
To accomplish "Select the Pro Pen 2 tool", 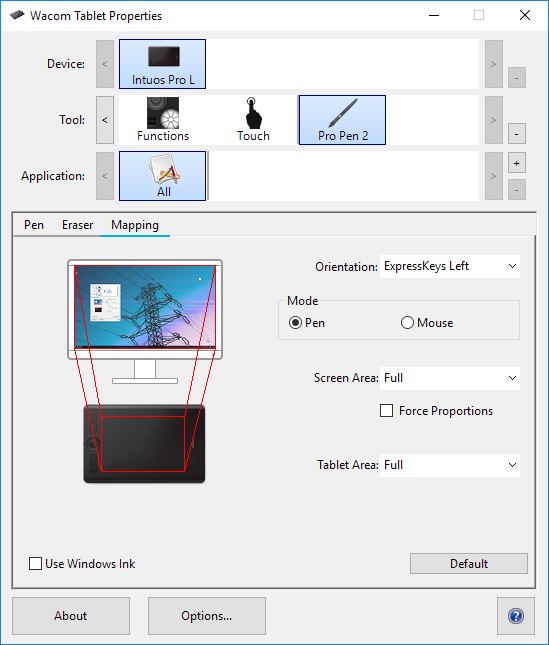I will [x=342, y=120].
